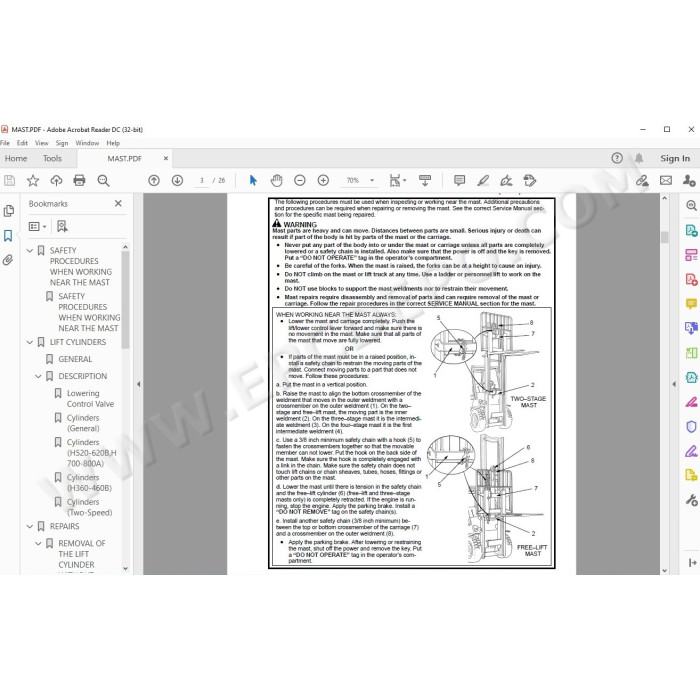Open Cylinders (General) bookmark
The width and height of the screenshot is (700, 700).
pyautogui.click(x=83, y=423)
